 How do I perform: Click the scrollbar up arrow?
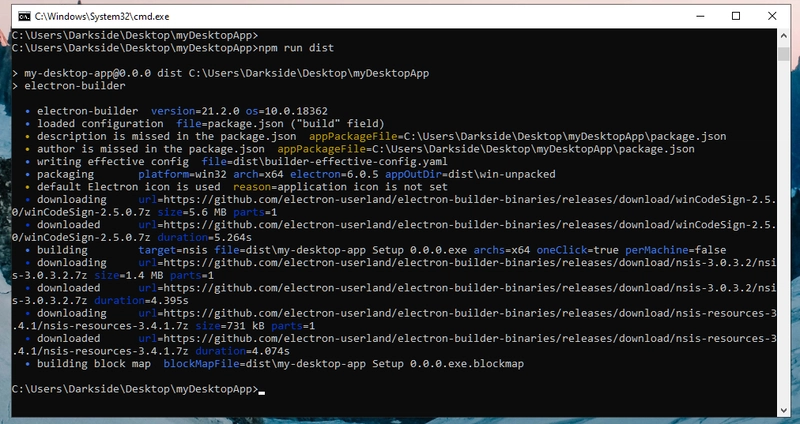[x=784, y=36]
